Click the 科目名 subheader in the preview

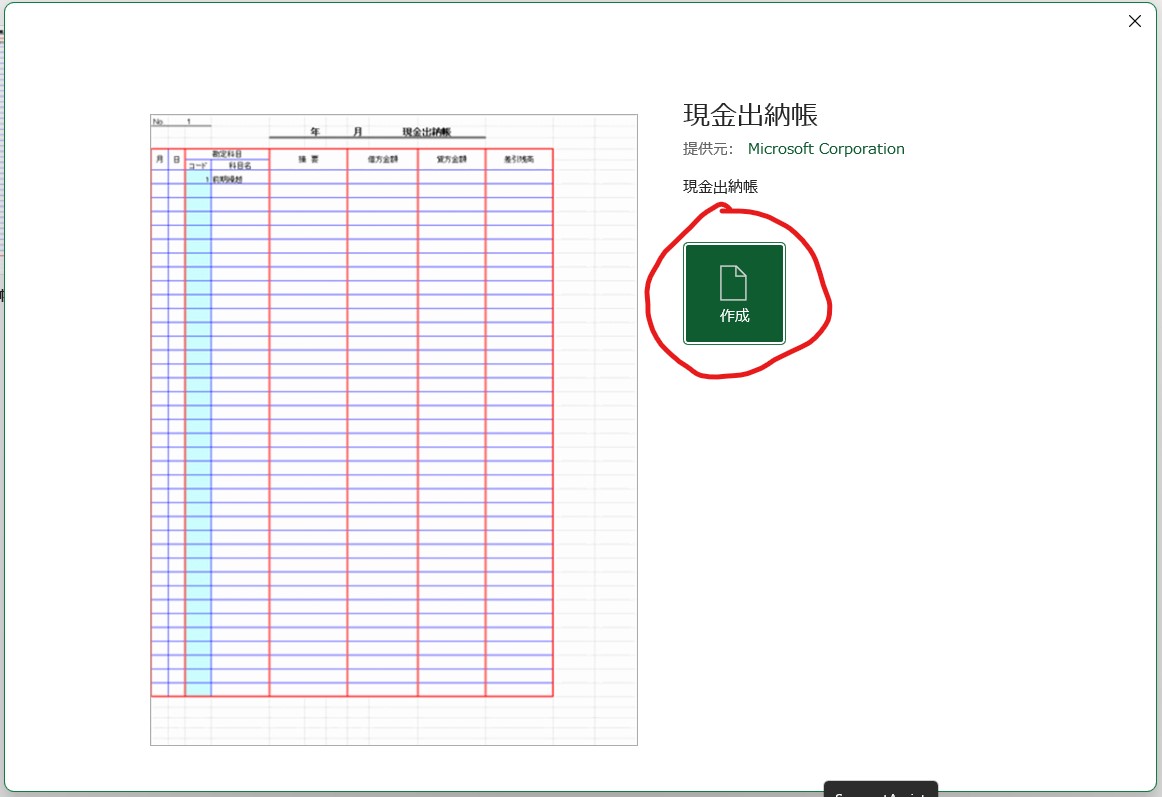pos(240,166)
